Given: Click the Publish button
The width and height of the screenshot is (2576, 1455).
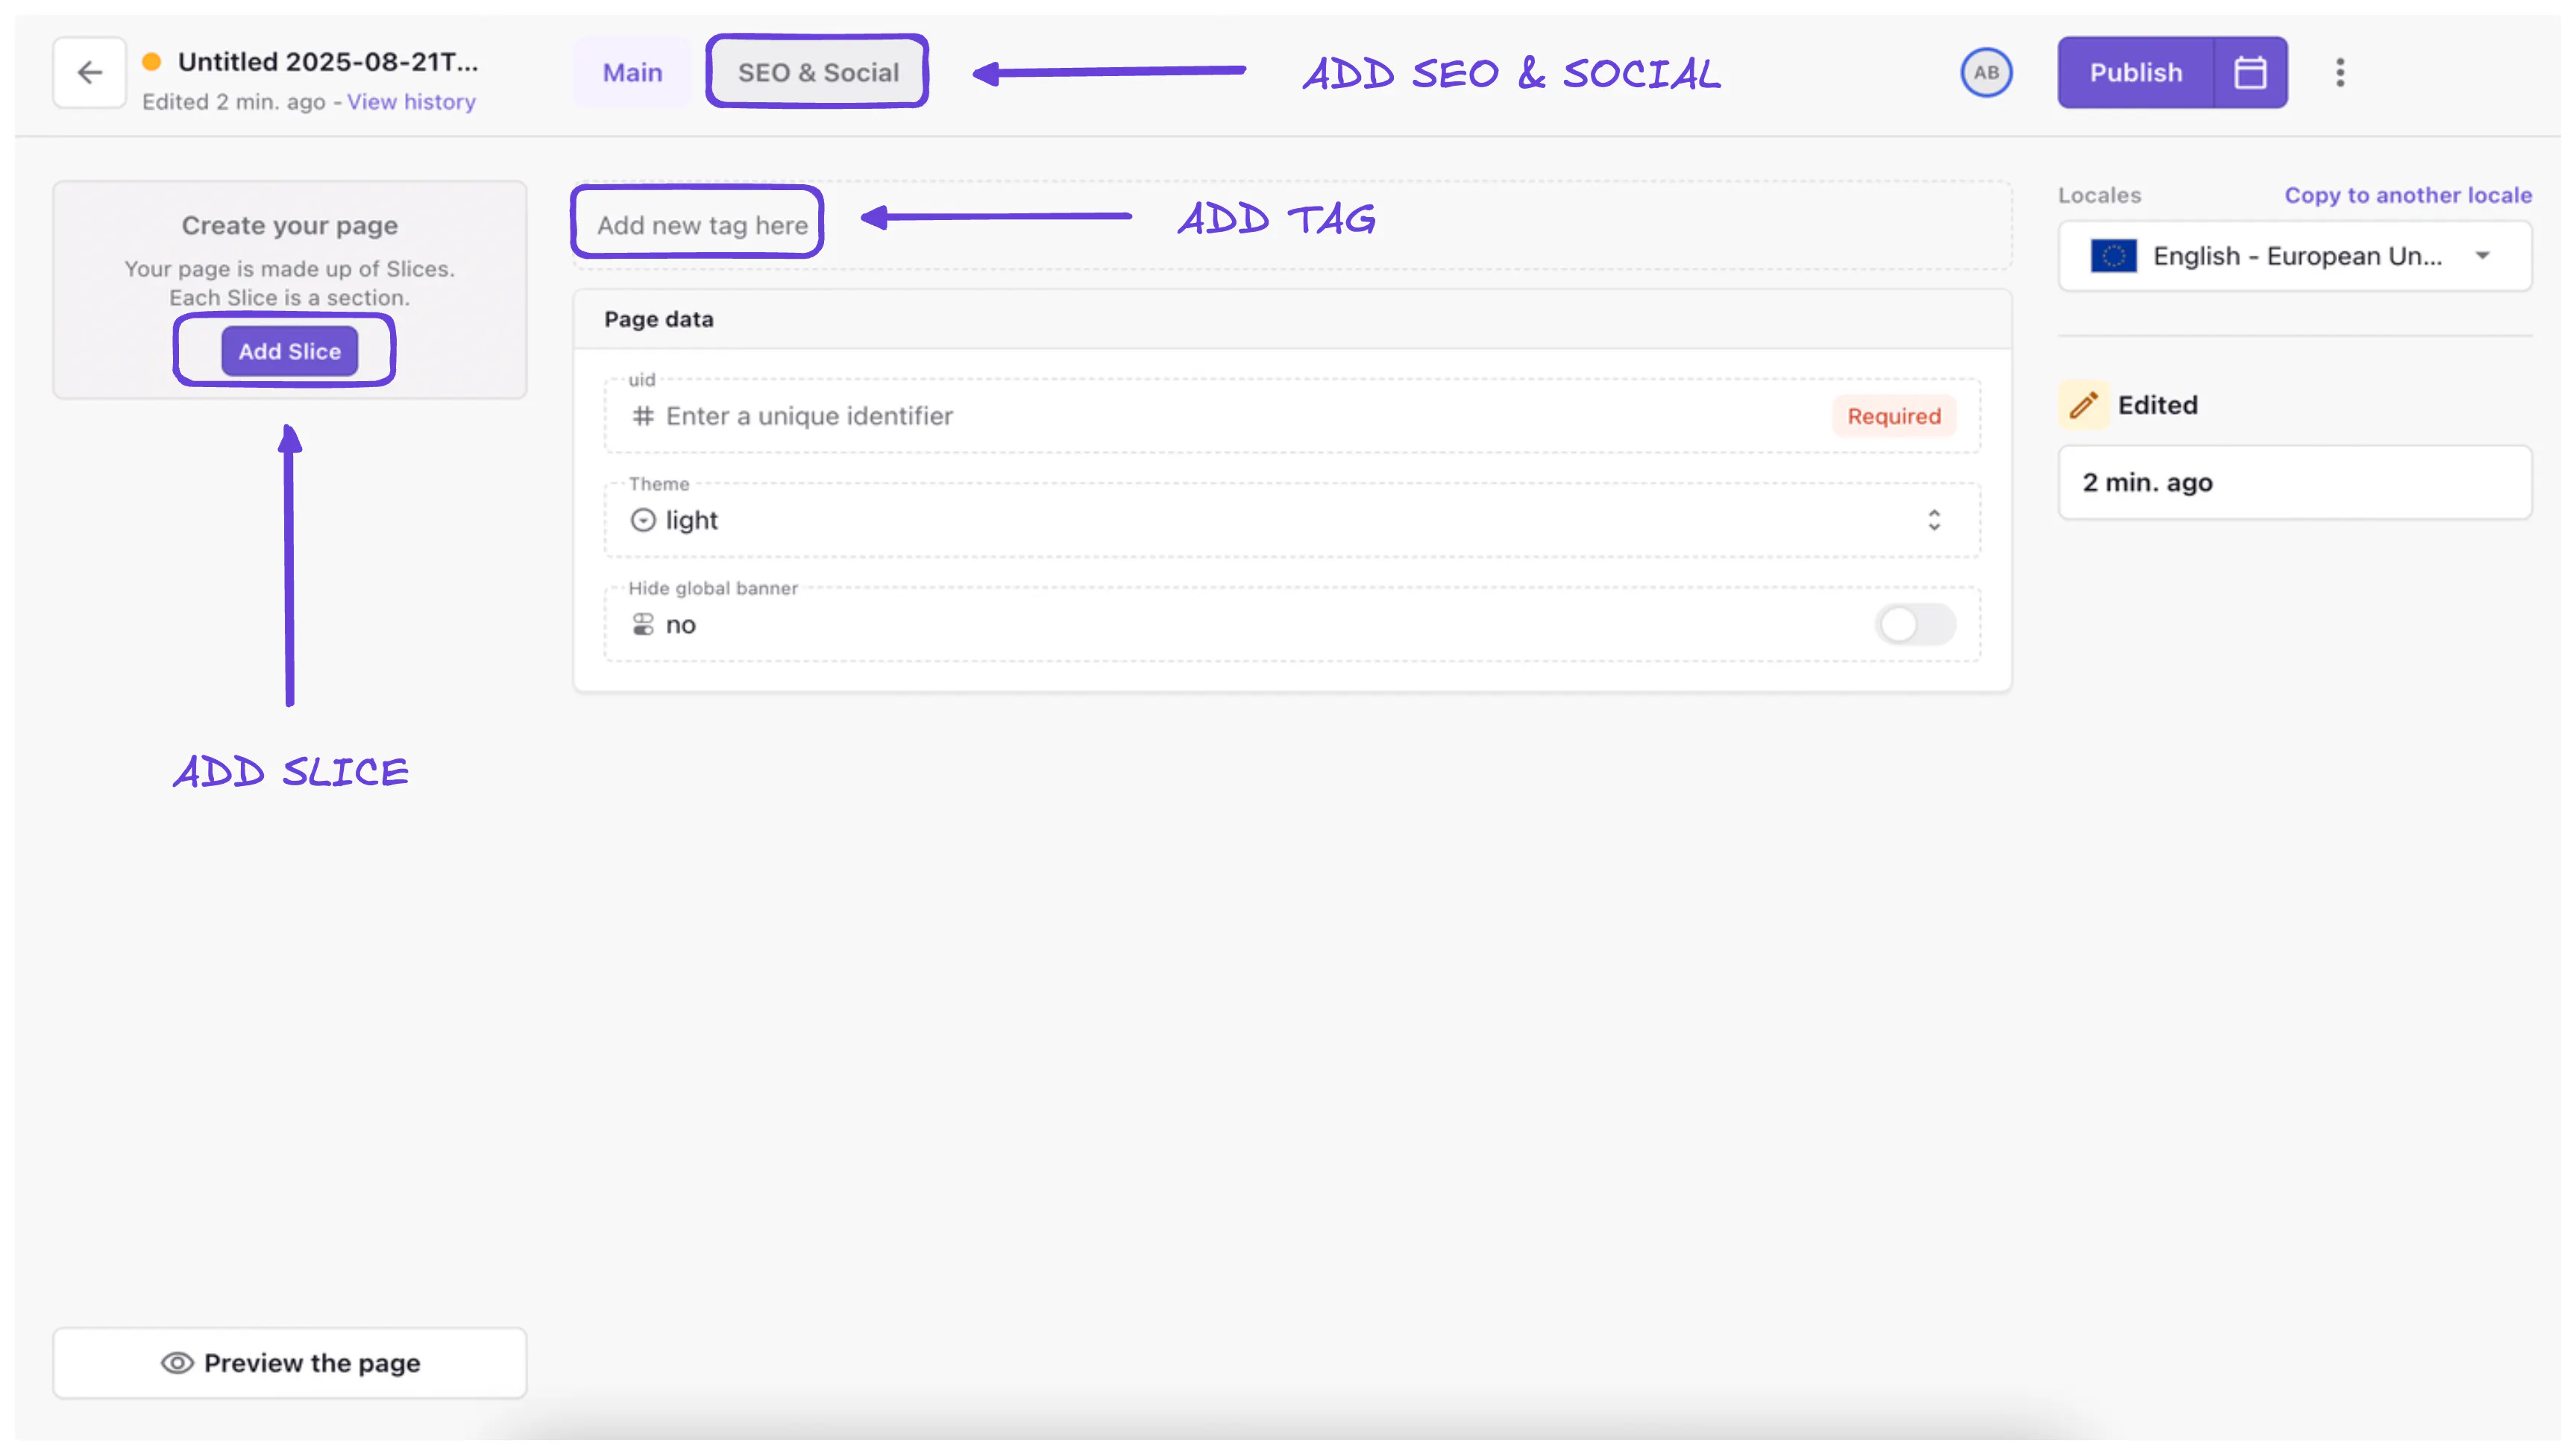Looking at the screenshot, I should [x=2135, y=73].
